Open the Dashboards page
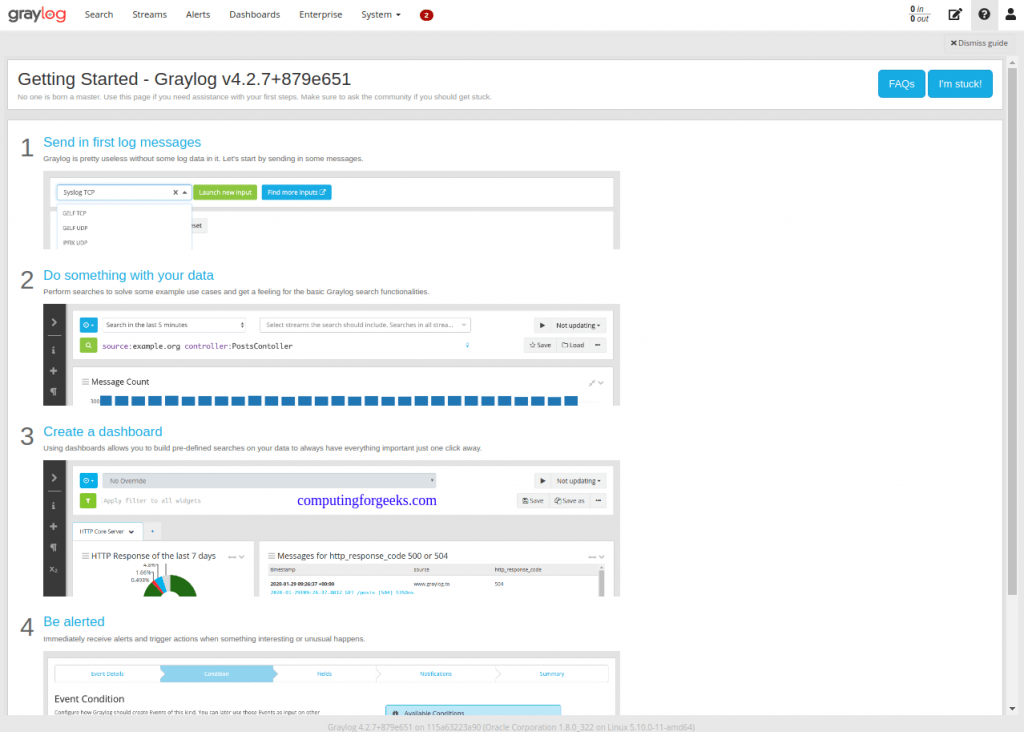This screenshot has height=732, width=1024. click(254, 14)
